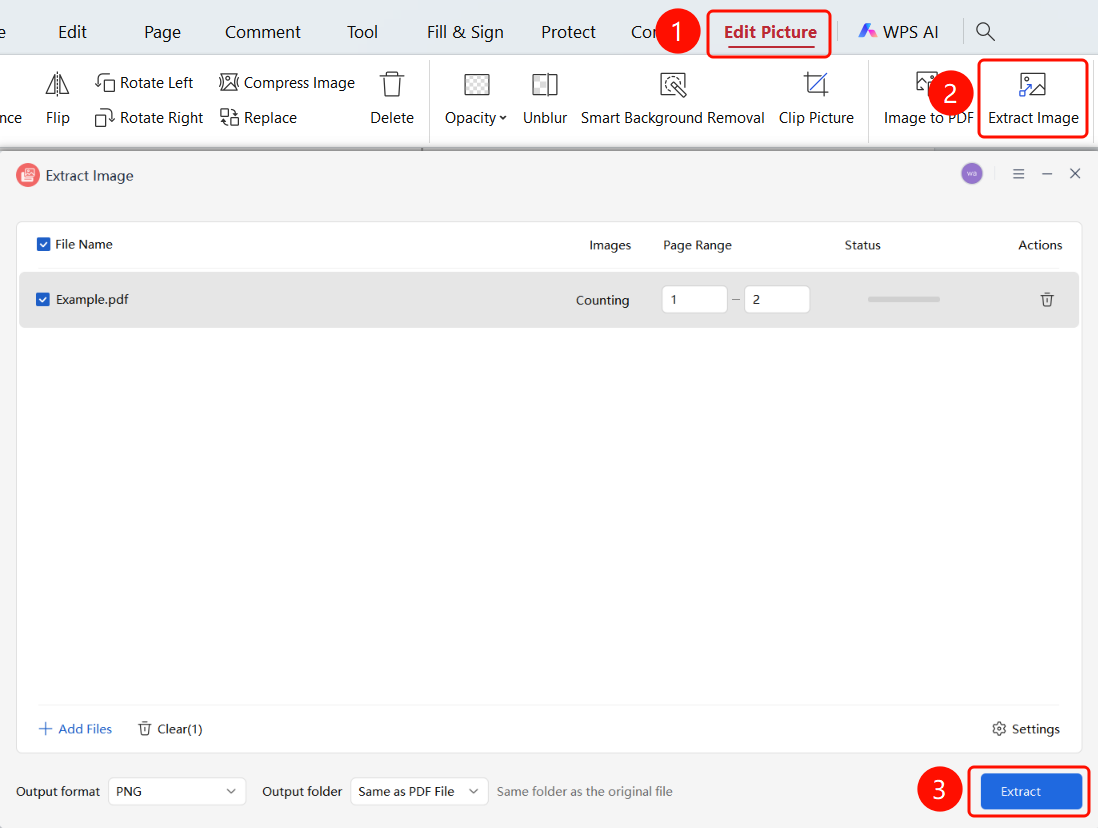
Task: Rotate the picture left
Action: (144, 83)
